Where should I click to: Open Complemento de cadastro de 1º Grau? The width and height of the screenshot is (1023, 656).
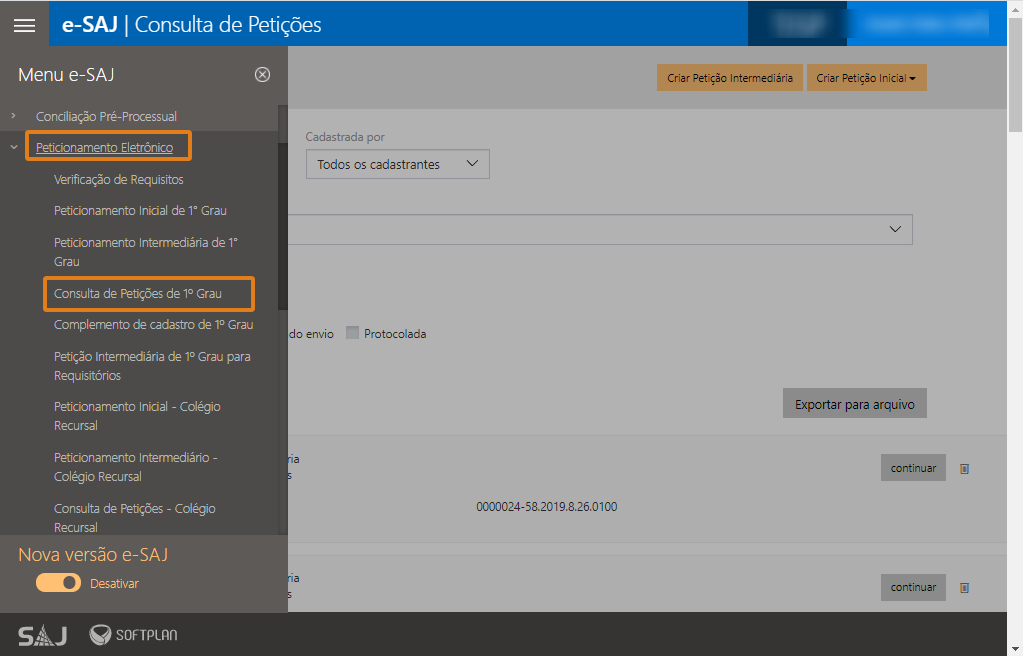coord(153,324)
